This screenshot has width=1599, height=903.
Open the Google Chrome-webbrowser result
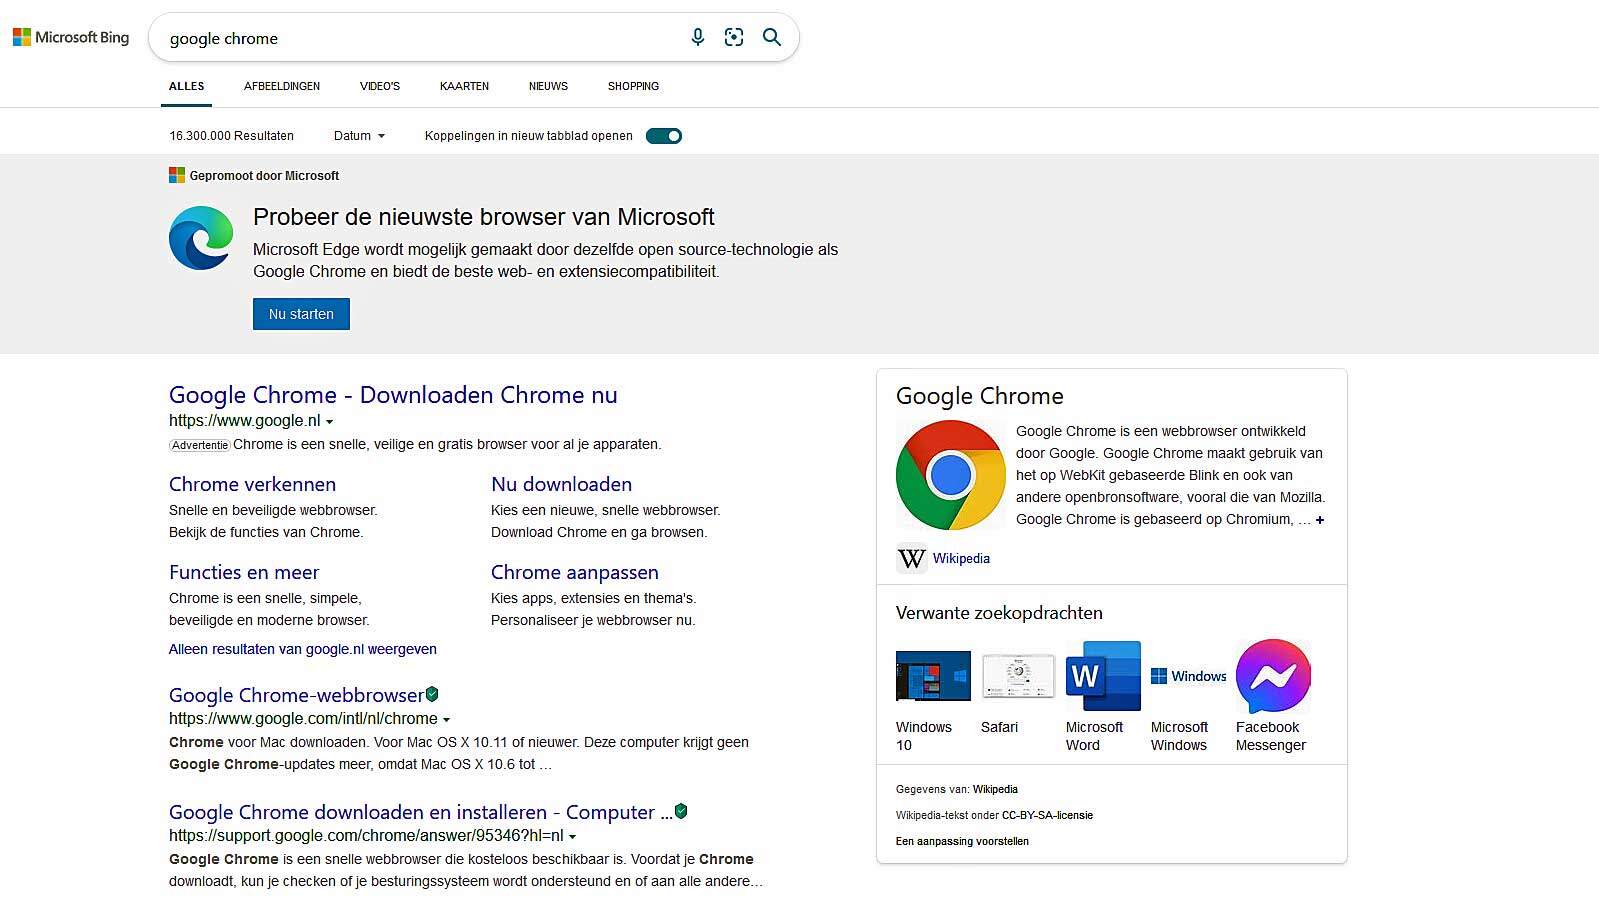click(x=296, y=695)
